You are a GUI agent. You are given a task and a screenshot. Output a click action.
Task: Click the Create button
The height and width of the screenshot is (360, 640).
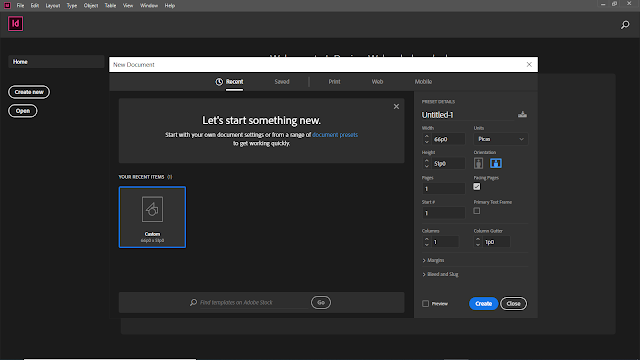pos(483,304)
